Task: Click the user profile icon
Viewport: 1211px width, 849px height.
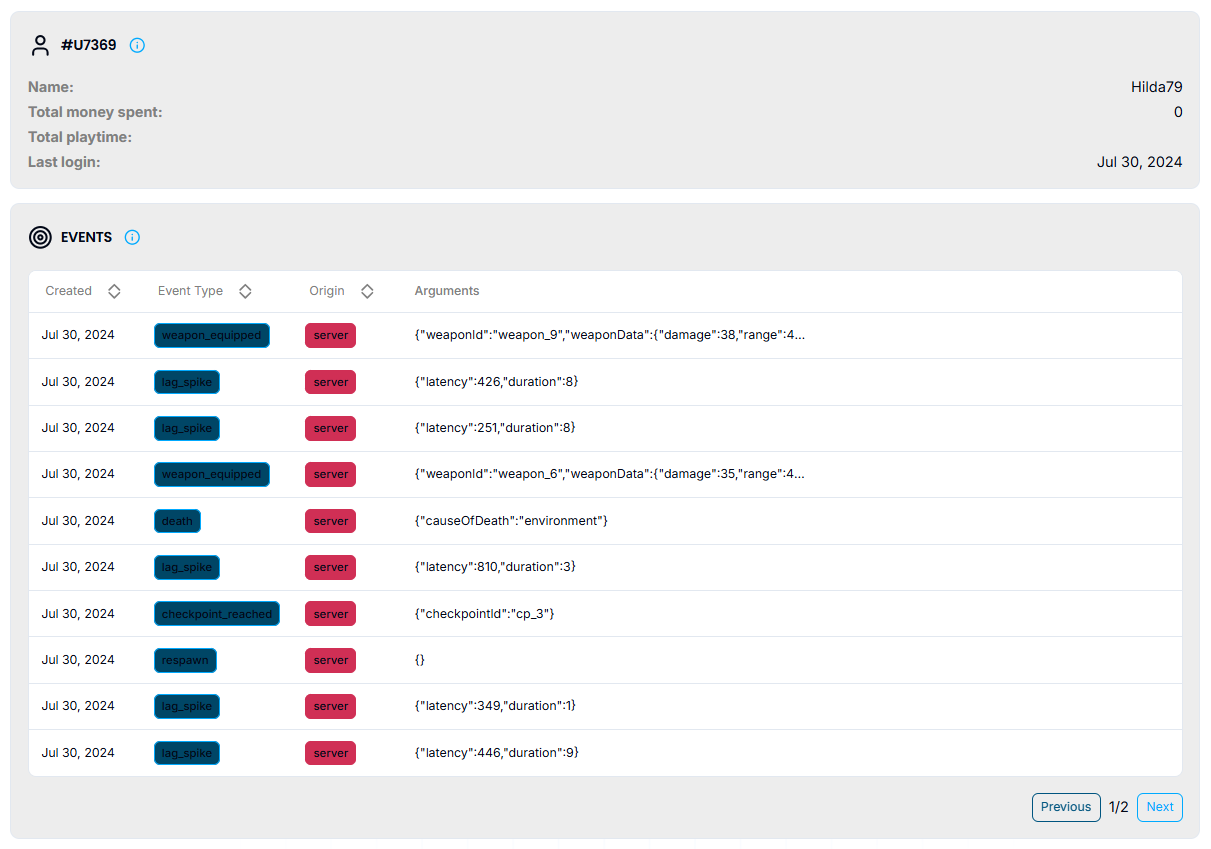Action: [x=40, y=45]
